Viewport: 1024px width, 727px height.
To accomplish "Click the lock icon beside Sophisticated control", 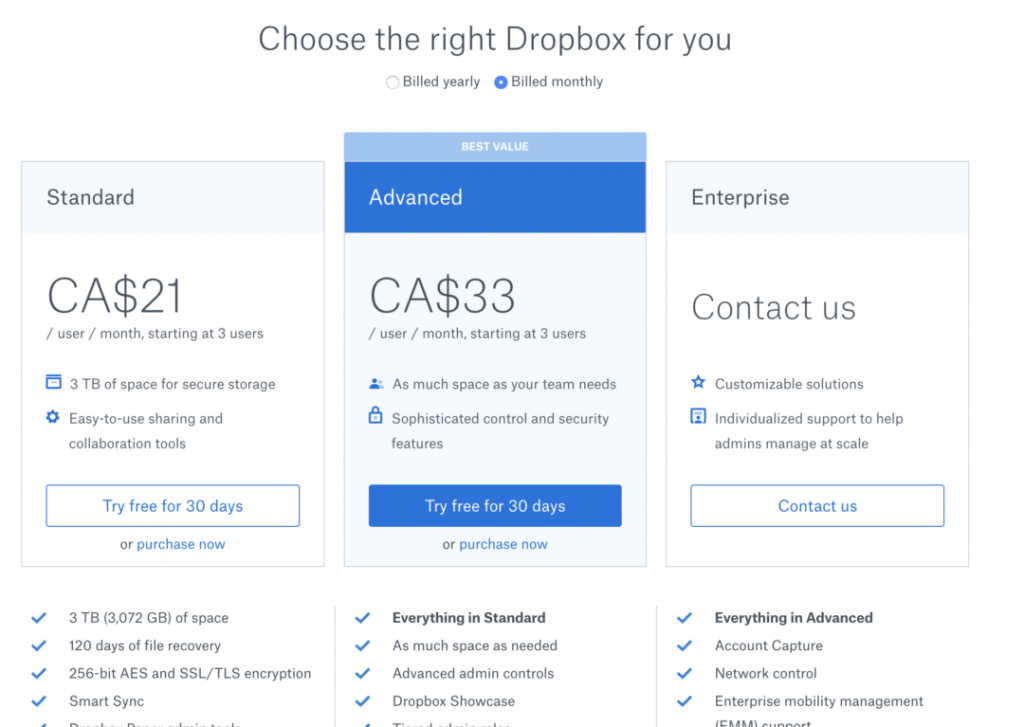I will pos(376,415).
